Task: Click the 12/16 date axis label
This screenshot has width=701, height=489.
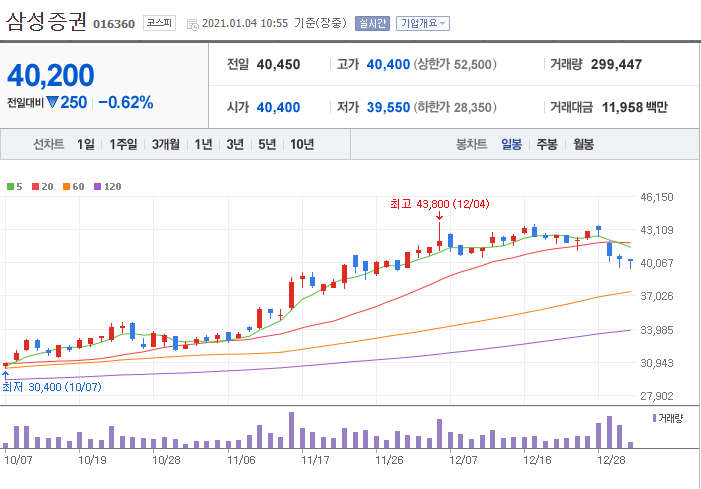Action: pyautogui.click(x=537, y=460)
